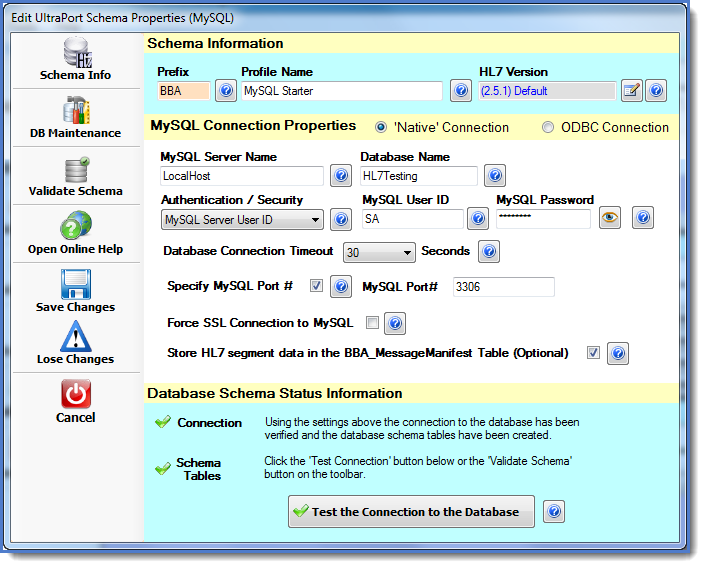Expand the Authentication / Security dropdown
This screenshot has height=568, width=705.
(242, 220)
